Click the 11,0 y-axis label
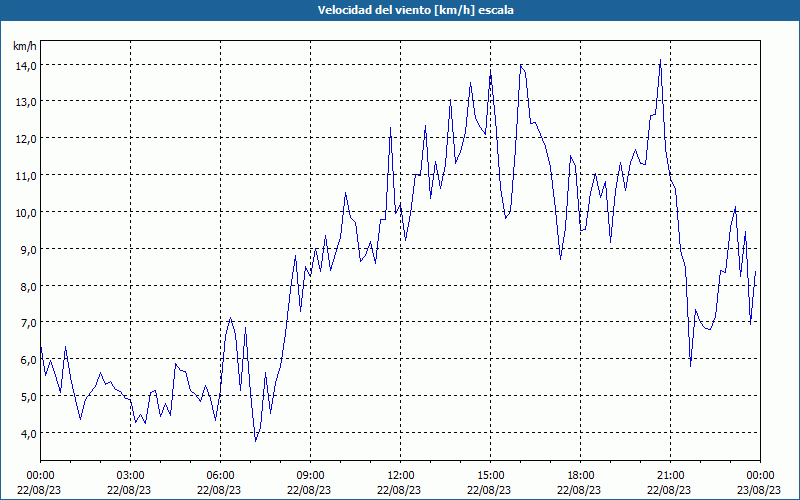 (26, 176)
